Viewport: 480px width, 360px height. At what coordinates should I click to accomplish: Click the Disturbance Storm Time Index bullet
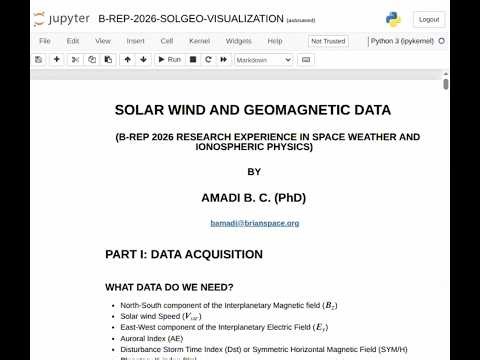click(x=264, y=349)
